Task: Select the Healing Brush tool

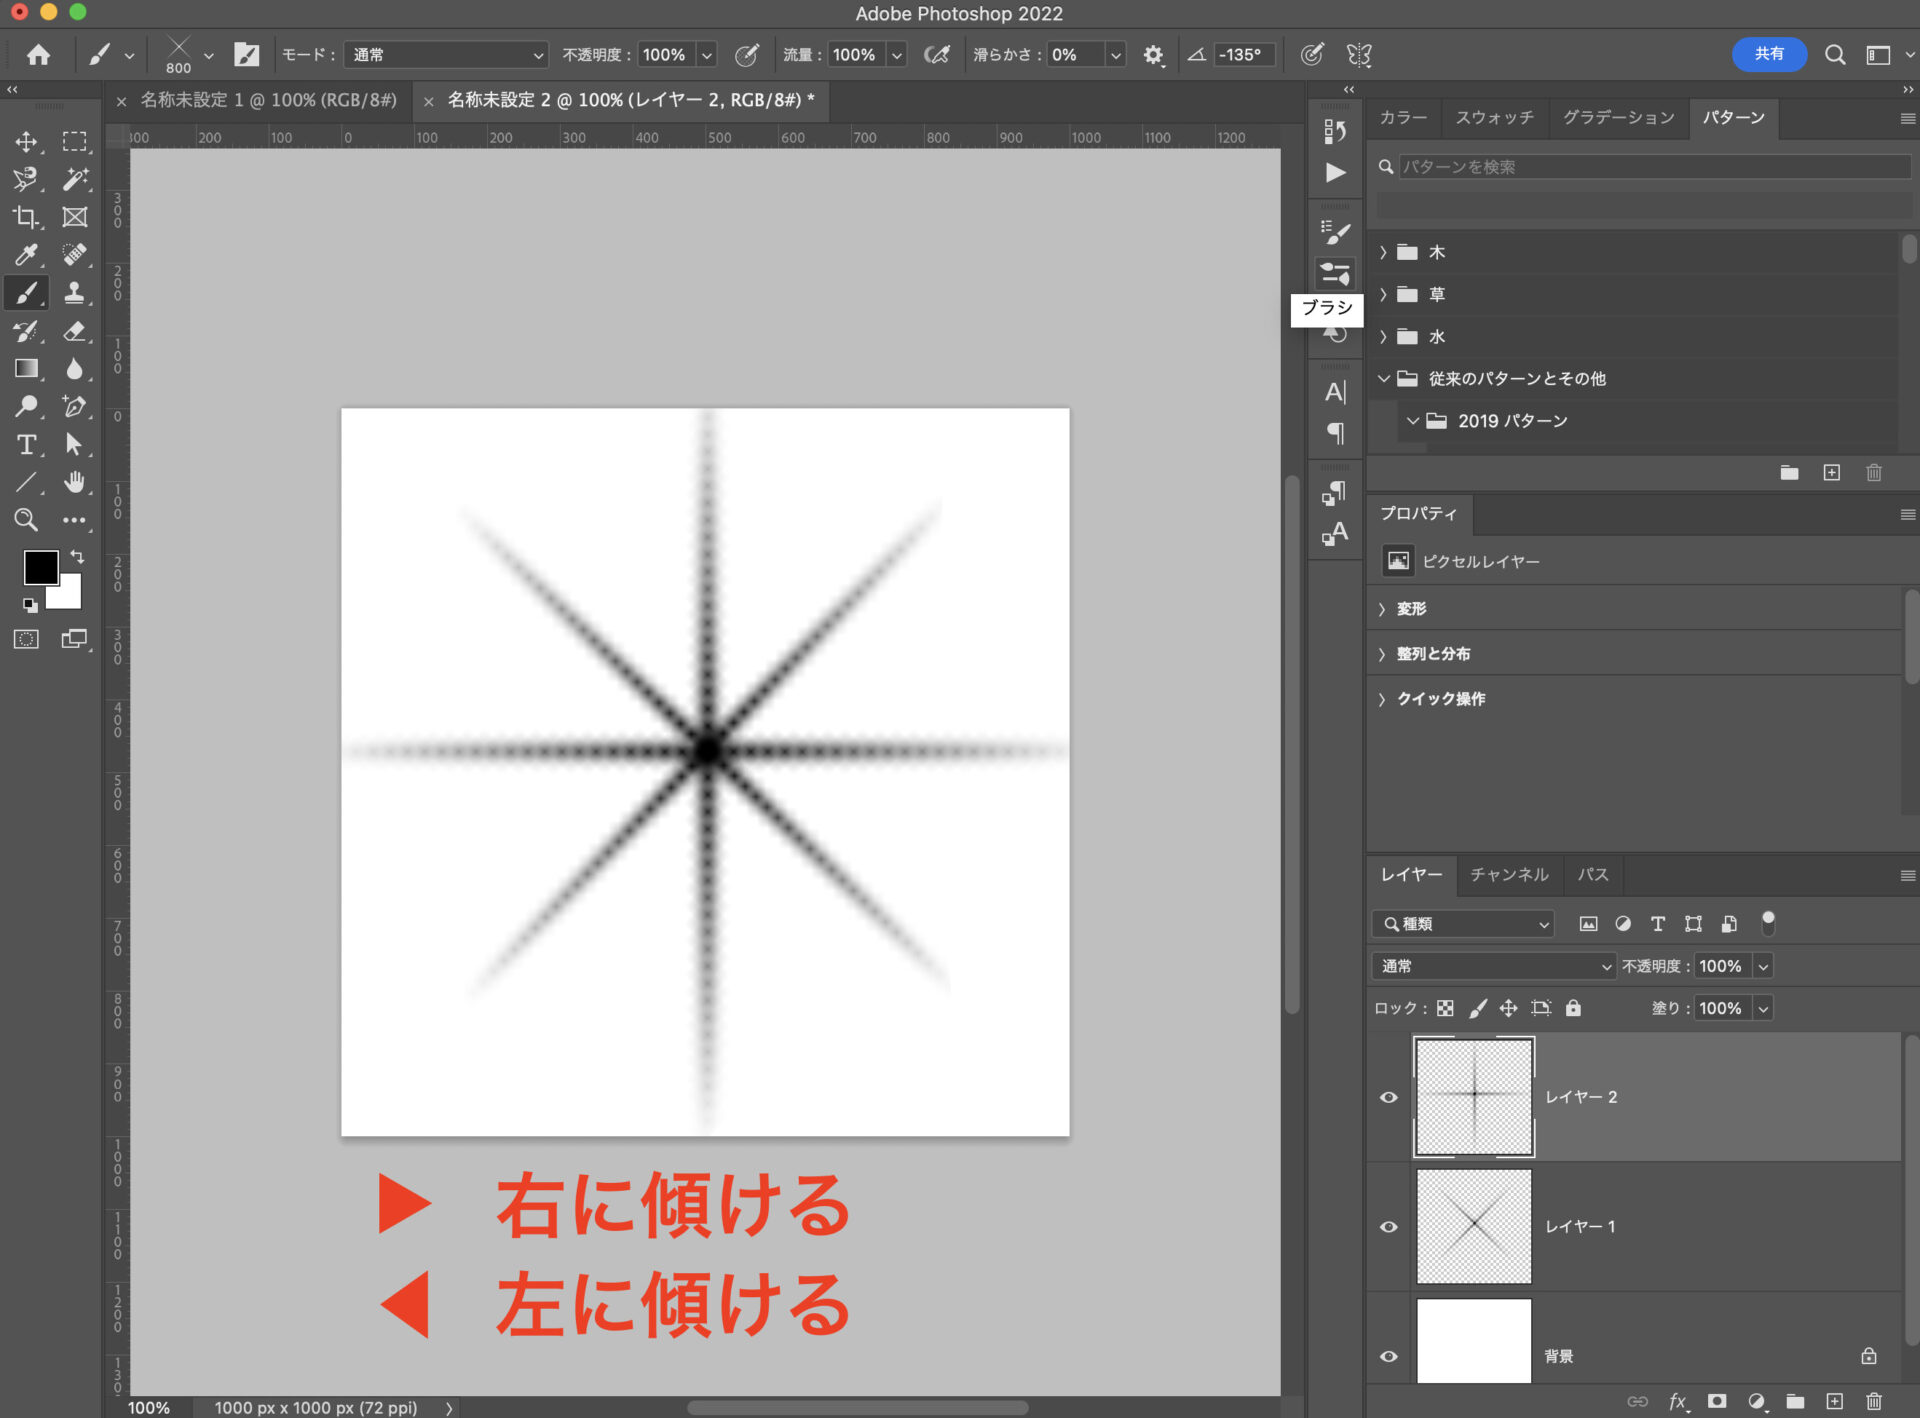Action: [x=74, y=255]
